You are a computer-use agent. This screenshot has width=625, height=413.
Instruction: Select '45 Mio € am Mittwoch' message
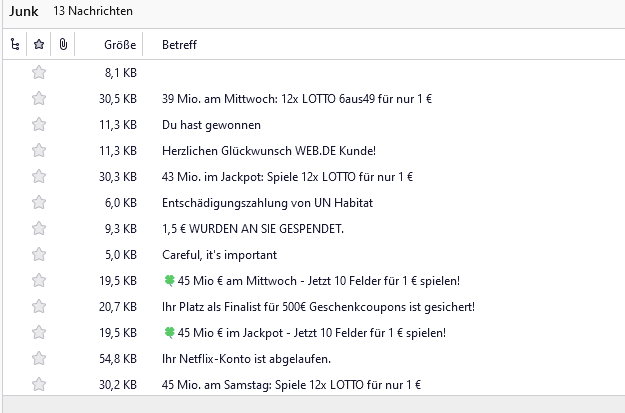point(317,281)
